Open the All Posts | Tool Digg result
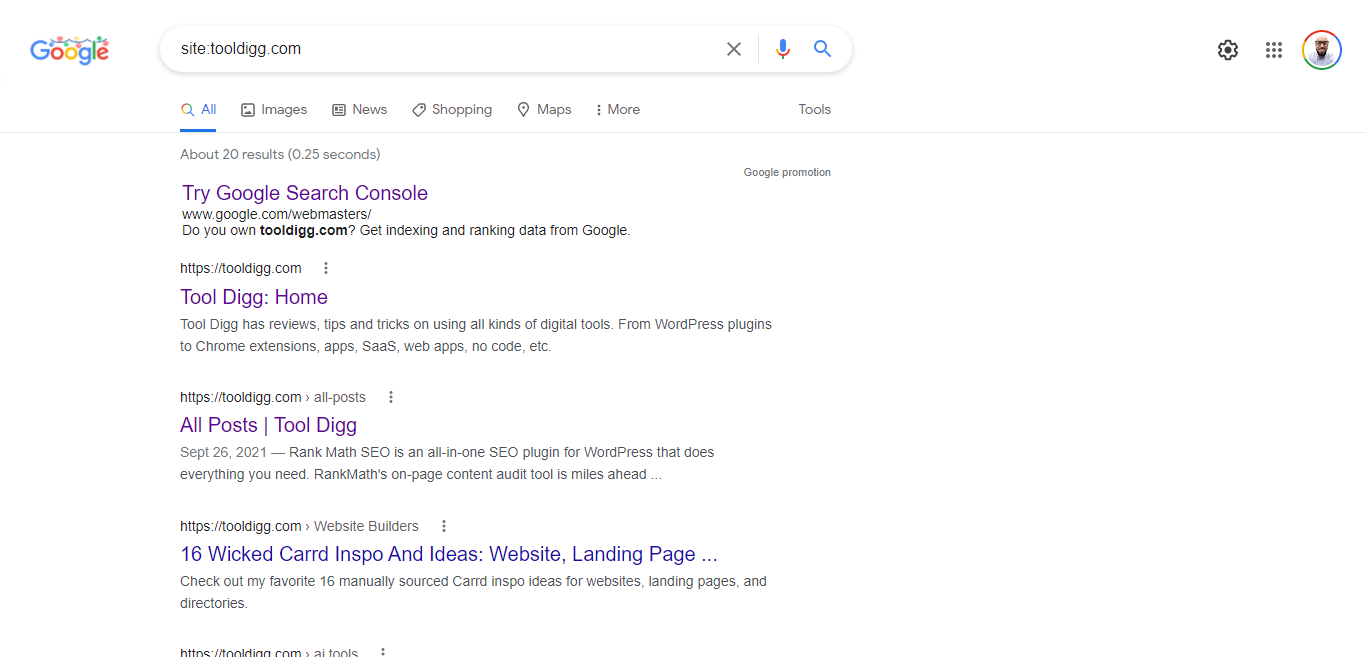 tap(268, 425)
